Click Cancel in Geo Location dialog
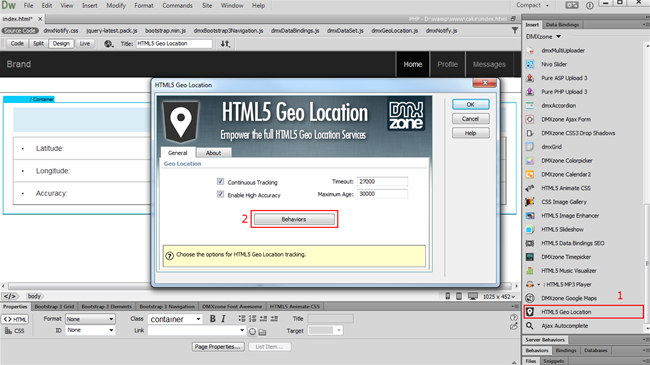This screenshot has width=650, height=365. click(471, 119)
